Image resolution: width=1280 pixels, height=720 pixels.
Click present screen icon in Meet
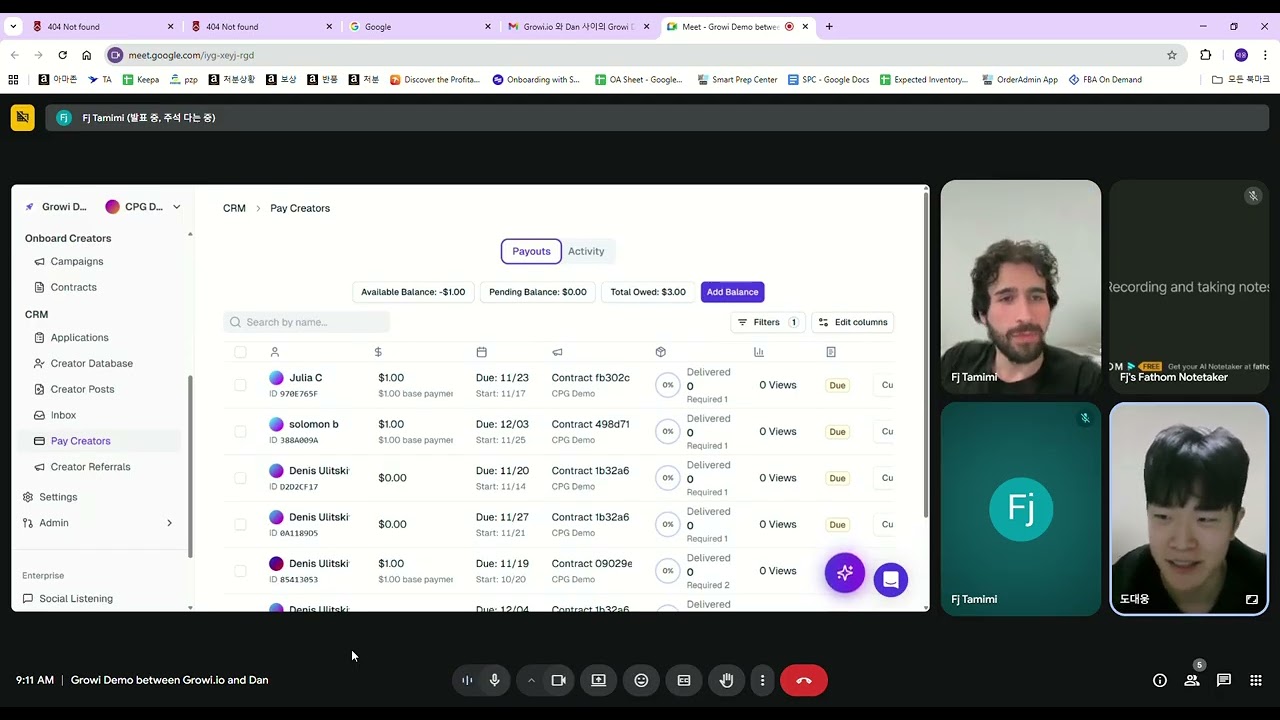(x=598, y=680)
